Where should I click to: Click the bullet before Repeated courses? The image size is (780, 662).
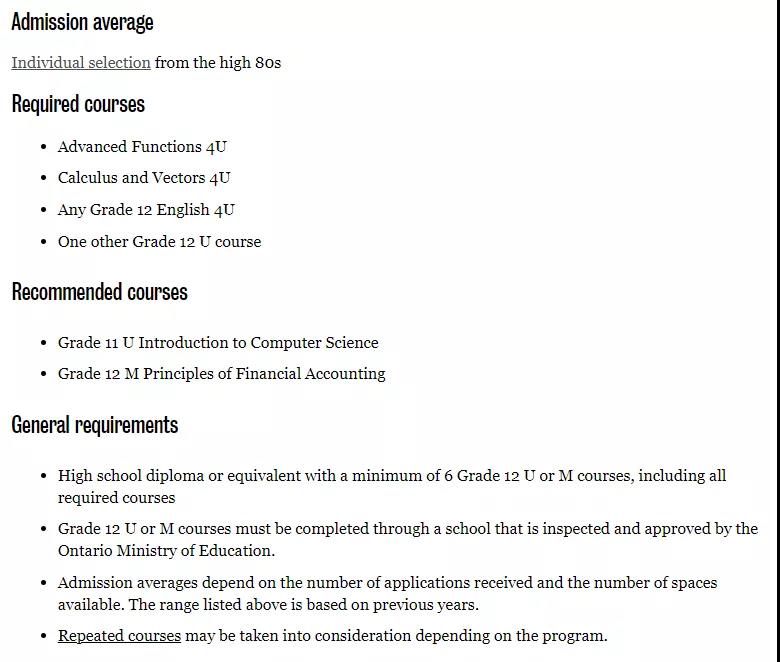[x=44, y=636]
